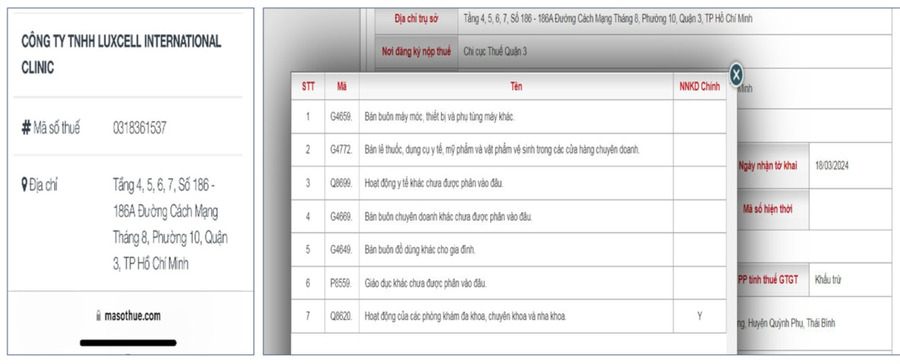
Task: Click the head office address in the background page
Action: [608, 18]
